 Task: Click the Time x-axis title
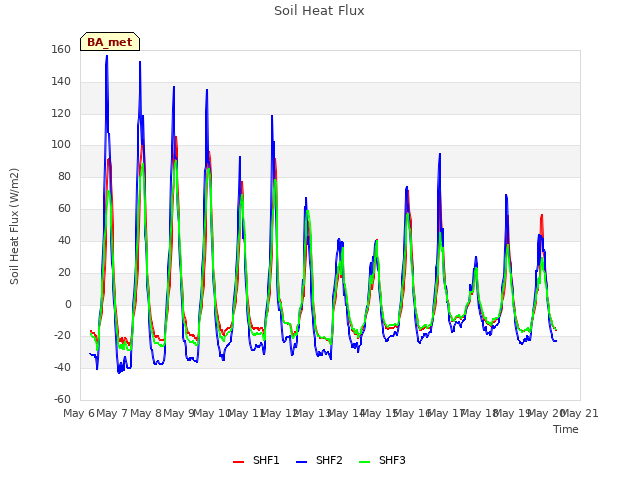point(566,429)
